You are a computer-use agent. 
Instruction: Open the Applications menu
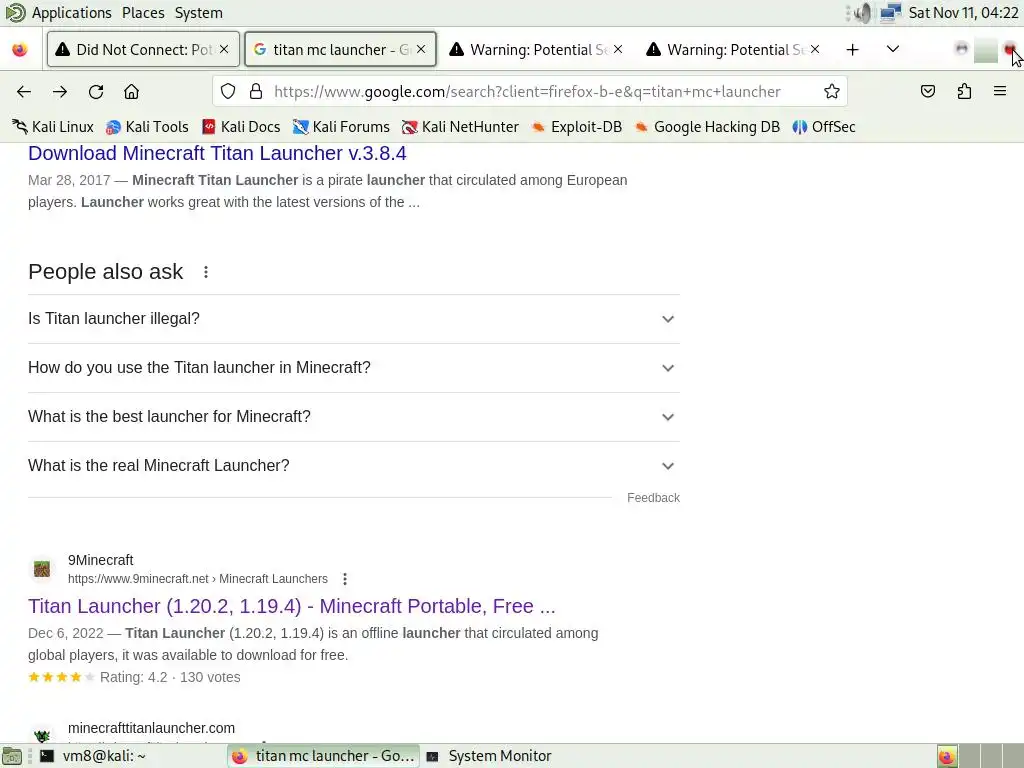pyautogui.click(x=71, y=13)
